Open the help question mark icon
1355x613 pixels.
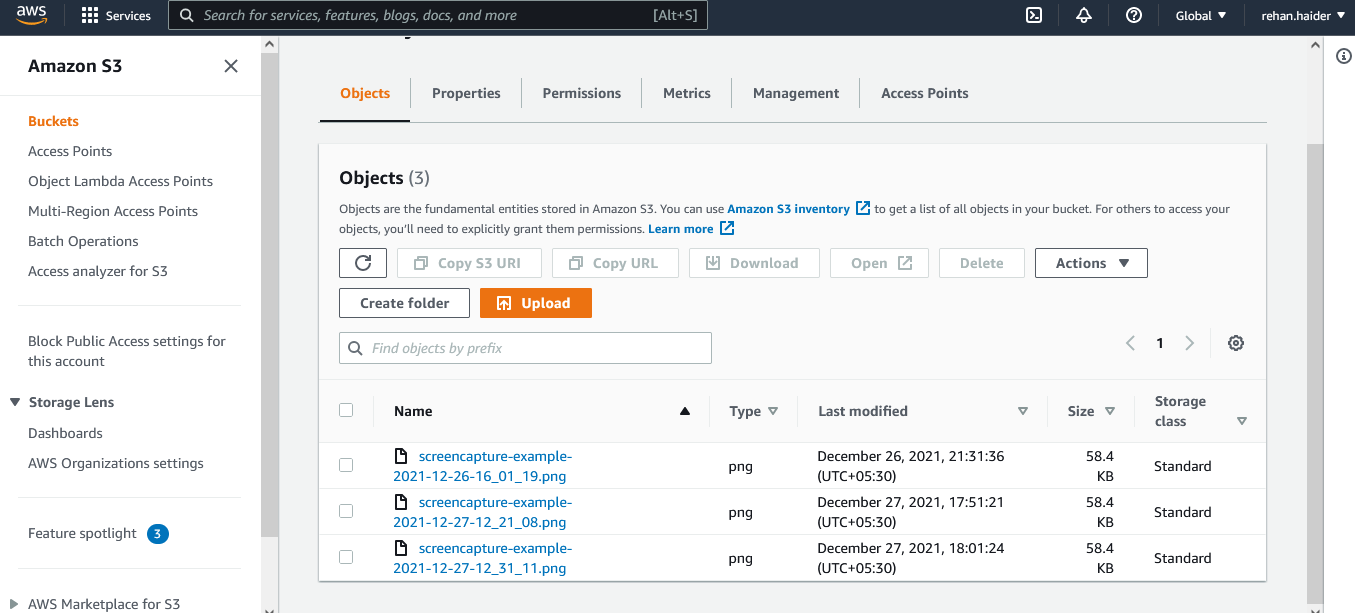pos(1133,15)
